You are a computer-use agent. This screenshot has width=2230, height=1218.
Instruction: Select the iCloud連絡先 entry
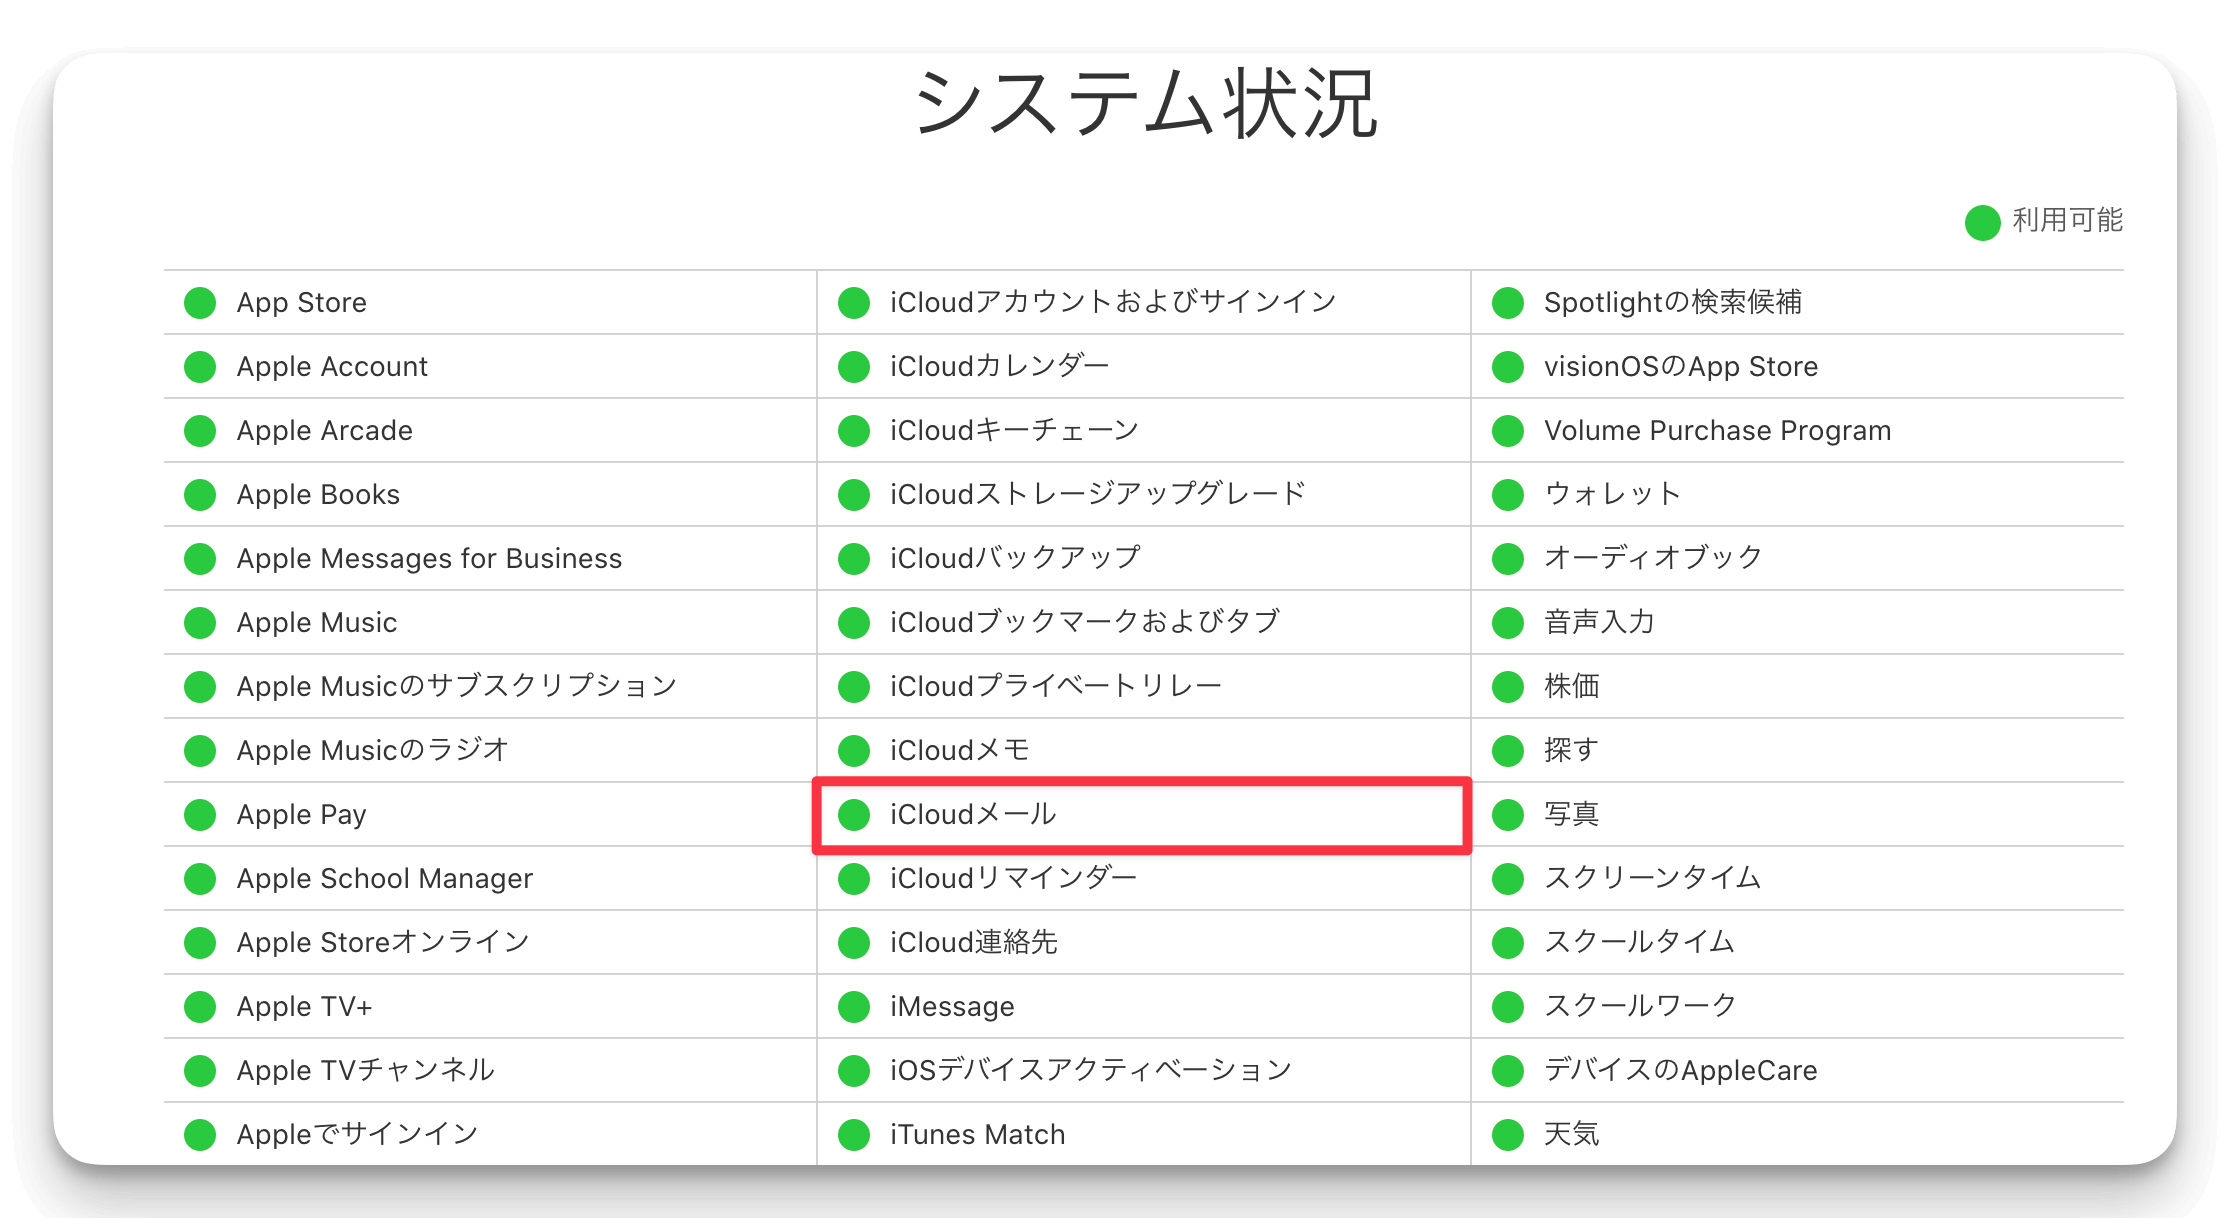974,942
